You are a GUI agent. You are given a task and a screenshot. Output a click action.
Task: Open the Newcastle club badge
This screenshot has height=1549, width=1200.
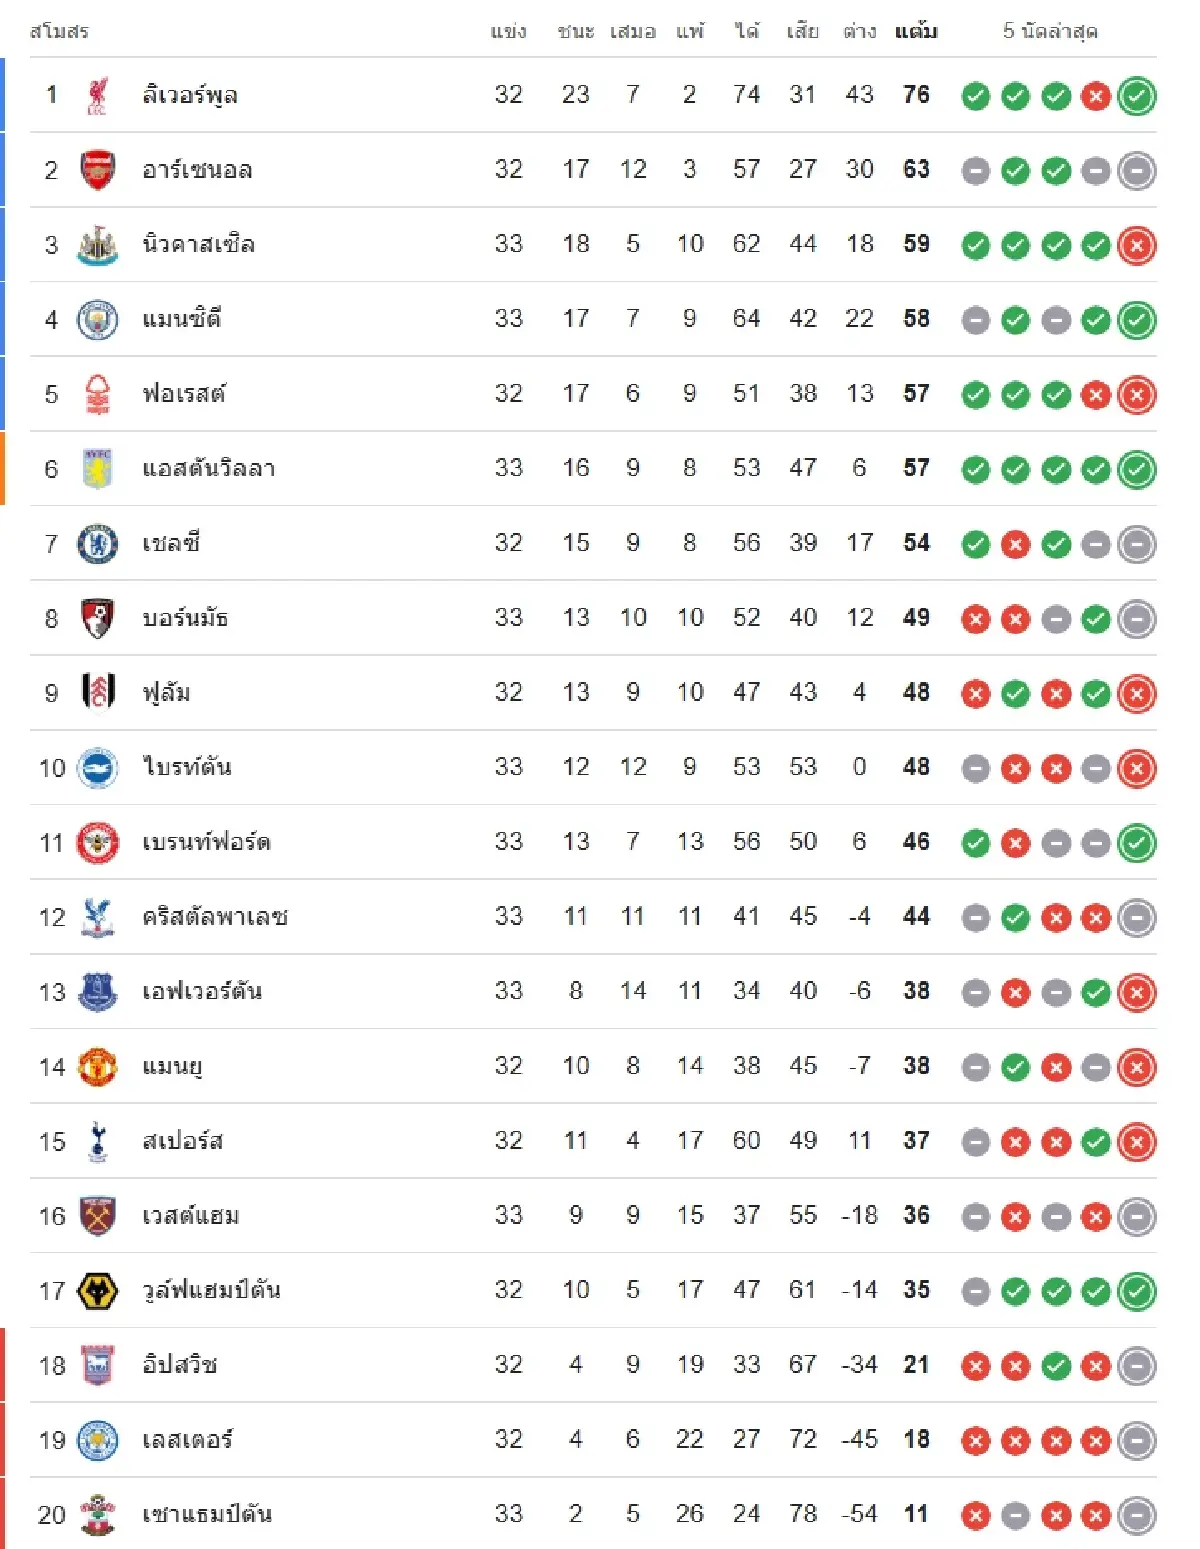96,244
